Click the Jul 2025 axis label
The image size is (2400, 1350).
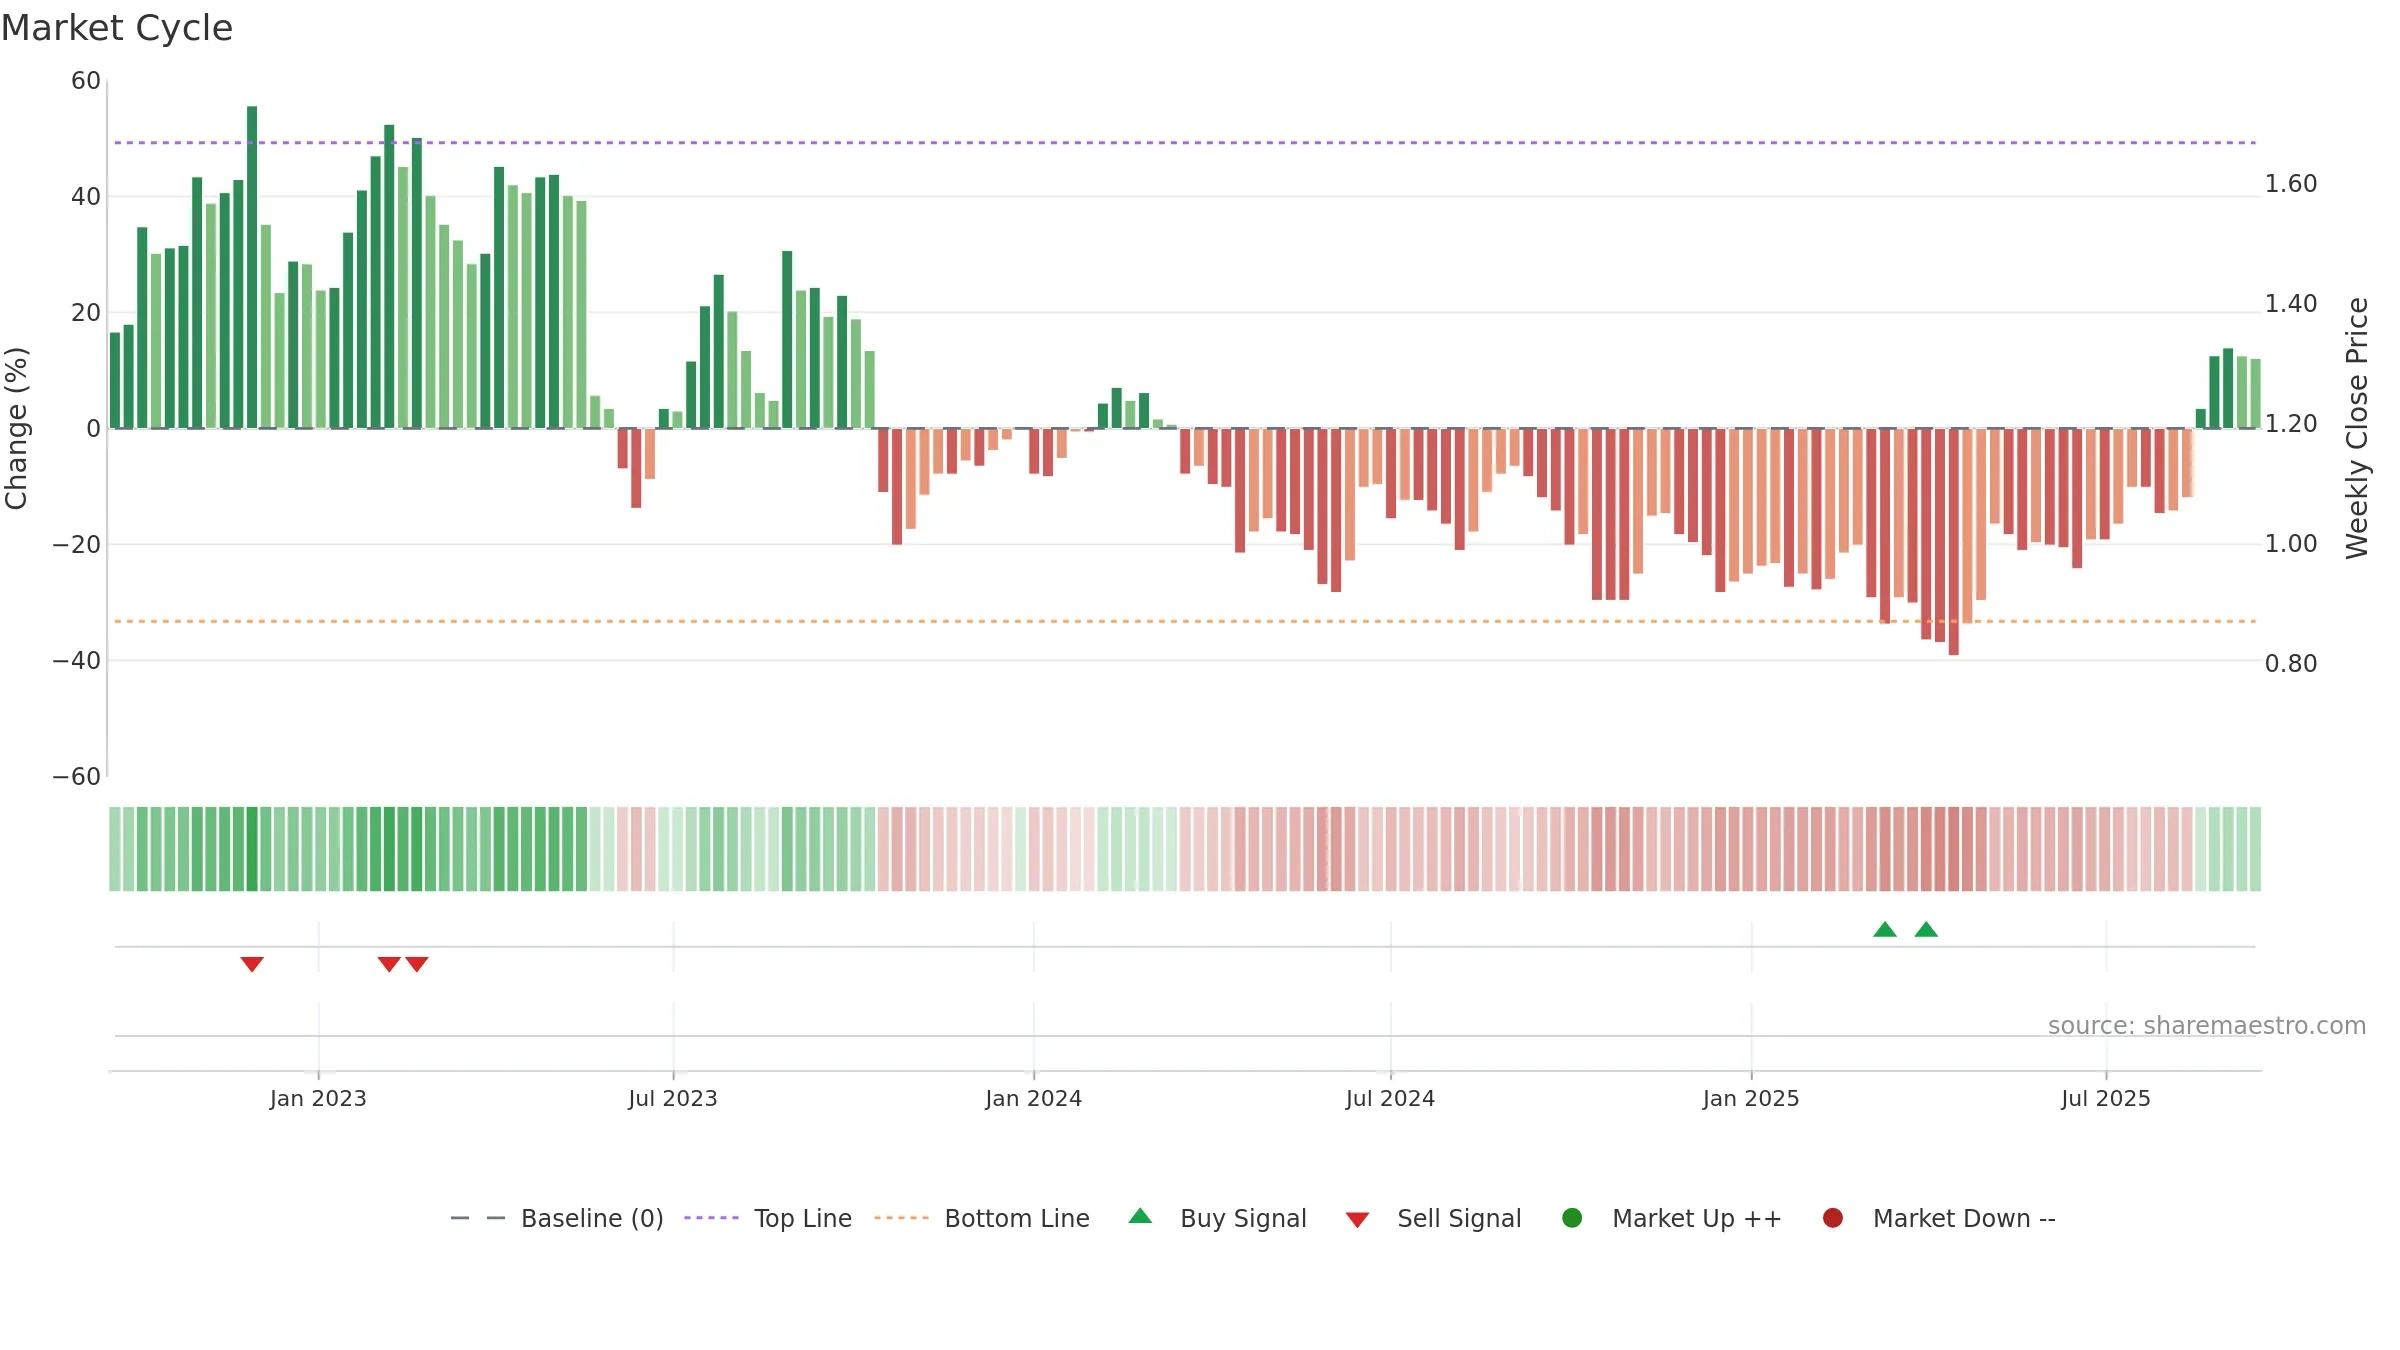[2106, 1098]
